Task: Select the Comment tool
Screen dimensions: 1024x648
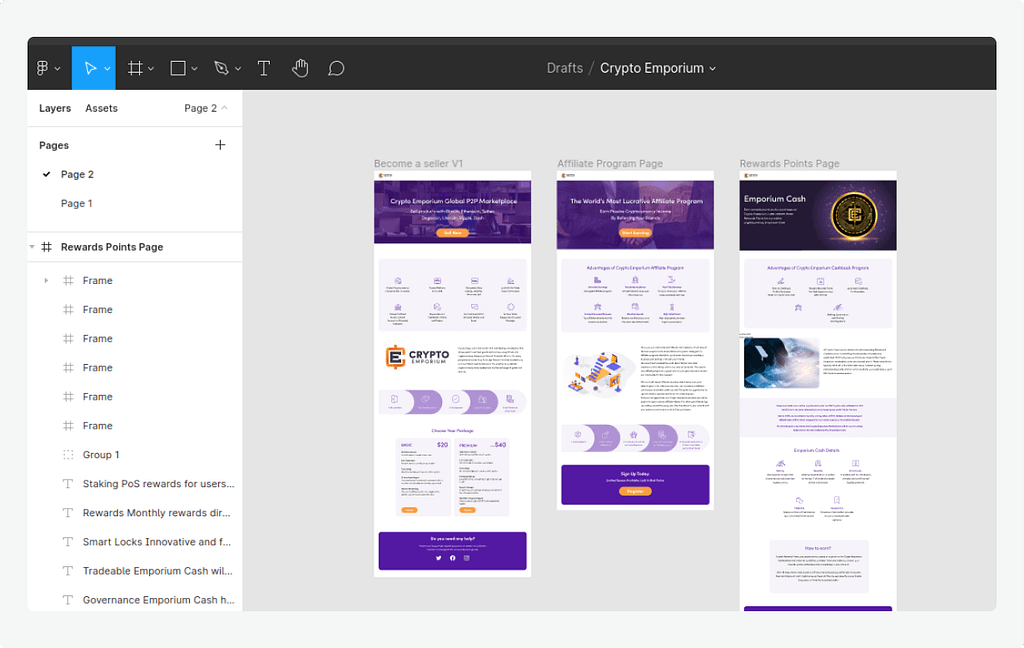Action: pos(336,68)
